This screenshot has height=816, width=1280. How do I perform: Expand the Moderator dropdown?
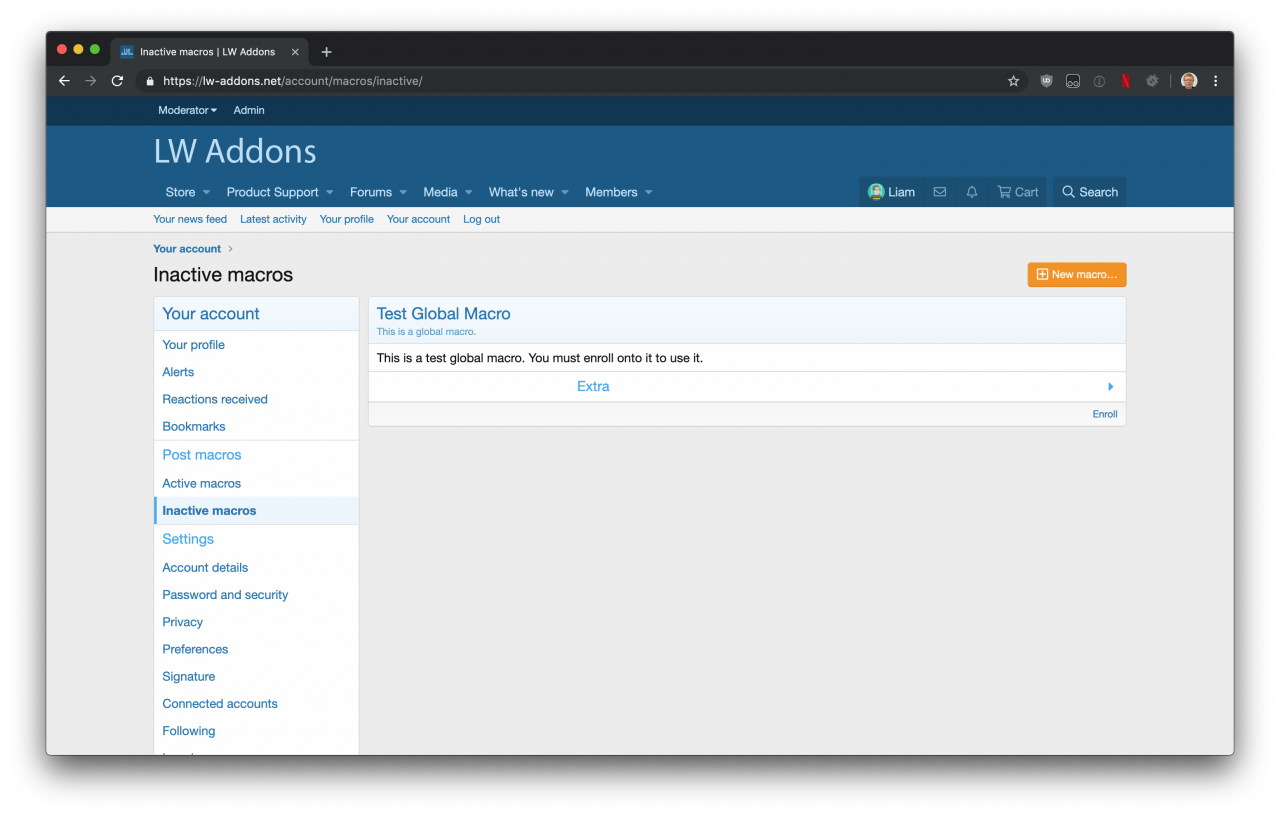(x=187, y=110)
